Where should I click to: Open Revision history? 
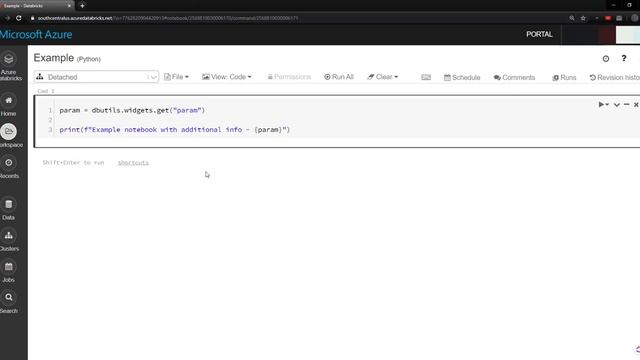pyautogui.click(x=615, y=77)
